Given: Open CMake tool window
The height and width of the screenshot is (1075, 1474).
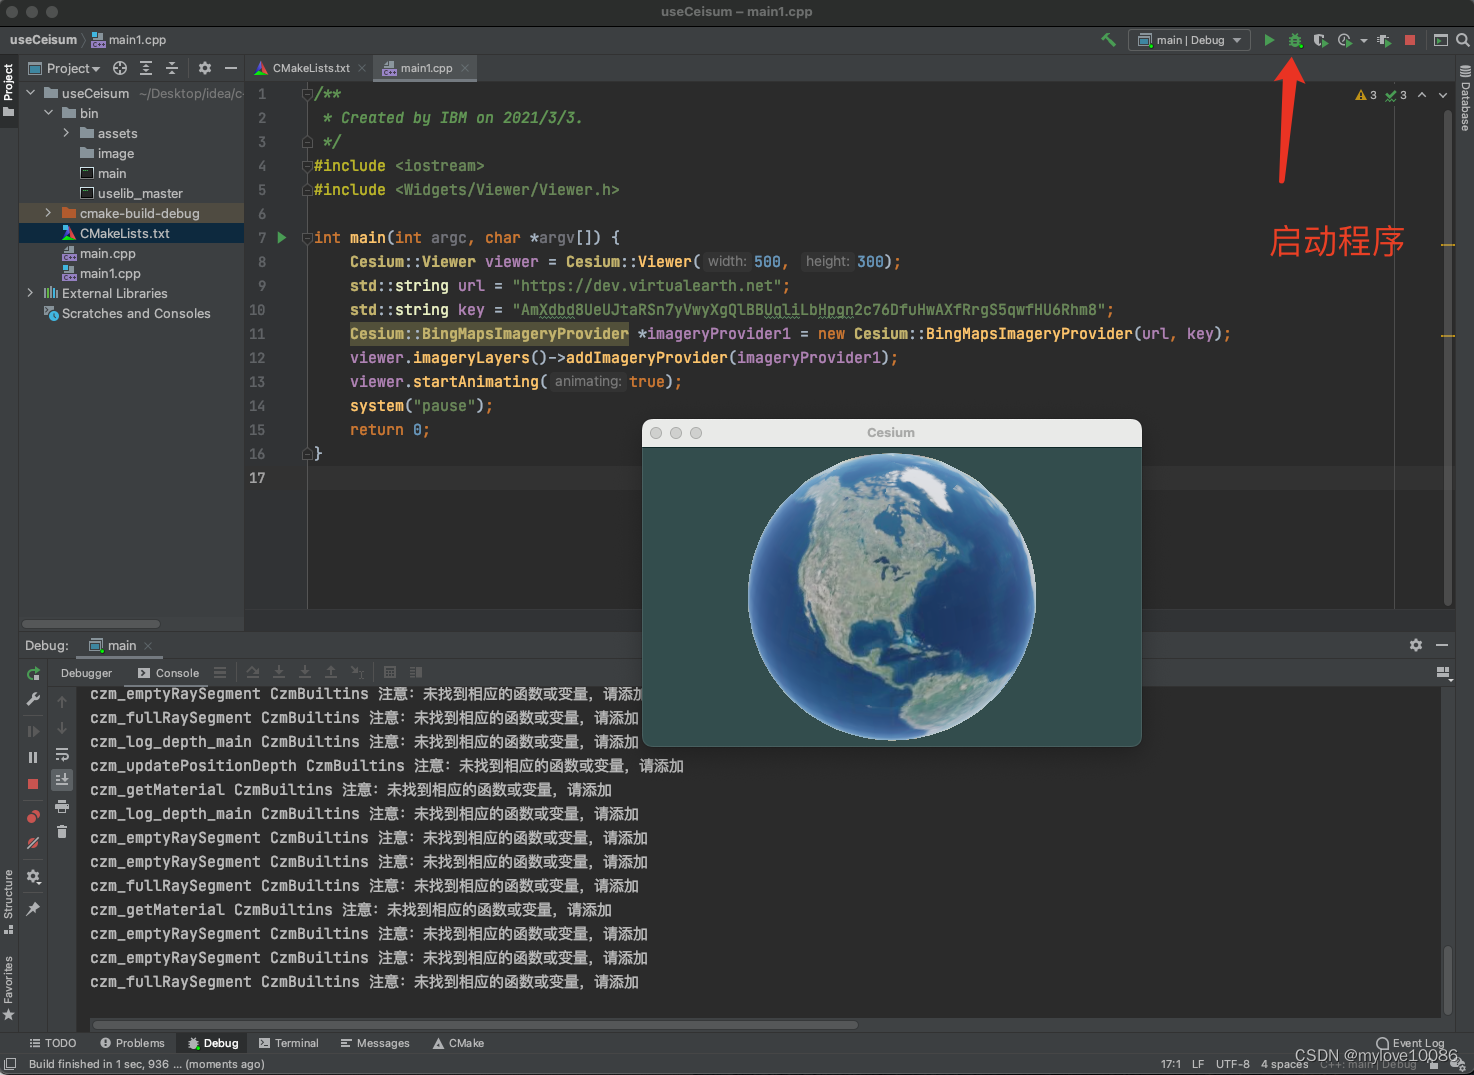Looking at the screenshot, I should click(458, 1043).
